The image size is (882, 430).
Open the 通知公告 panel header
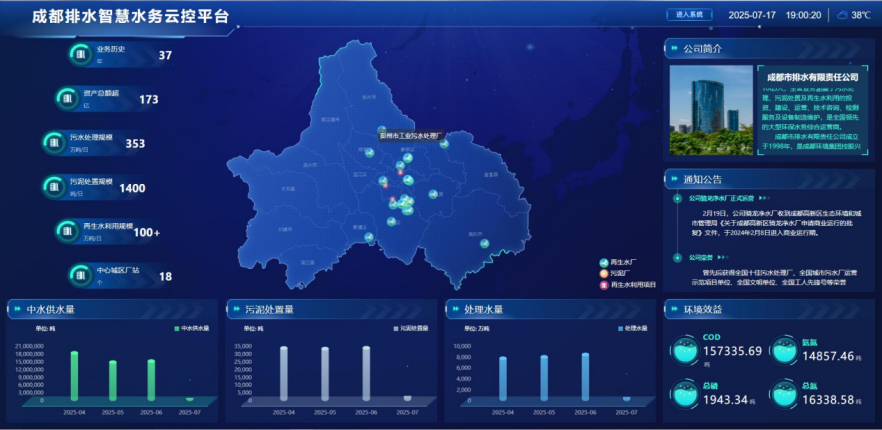coord(702,180)
